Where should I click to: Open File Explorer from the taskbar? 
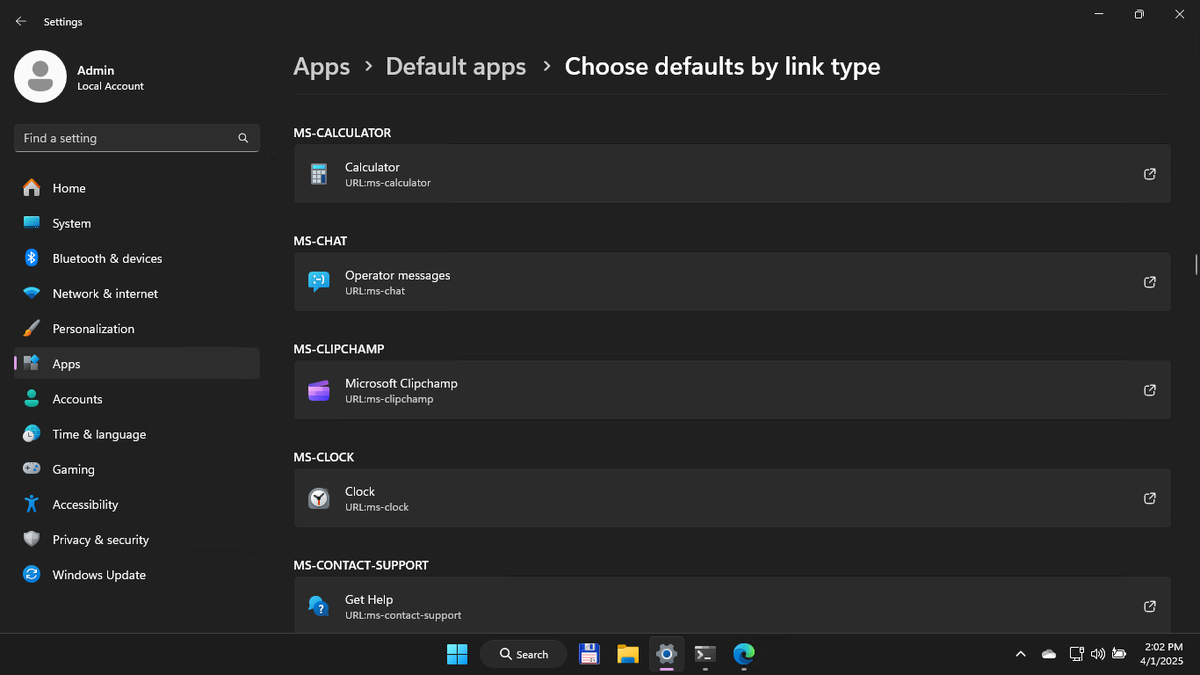click(627, 654)
